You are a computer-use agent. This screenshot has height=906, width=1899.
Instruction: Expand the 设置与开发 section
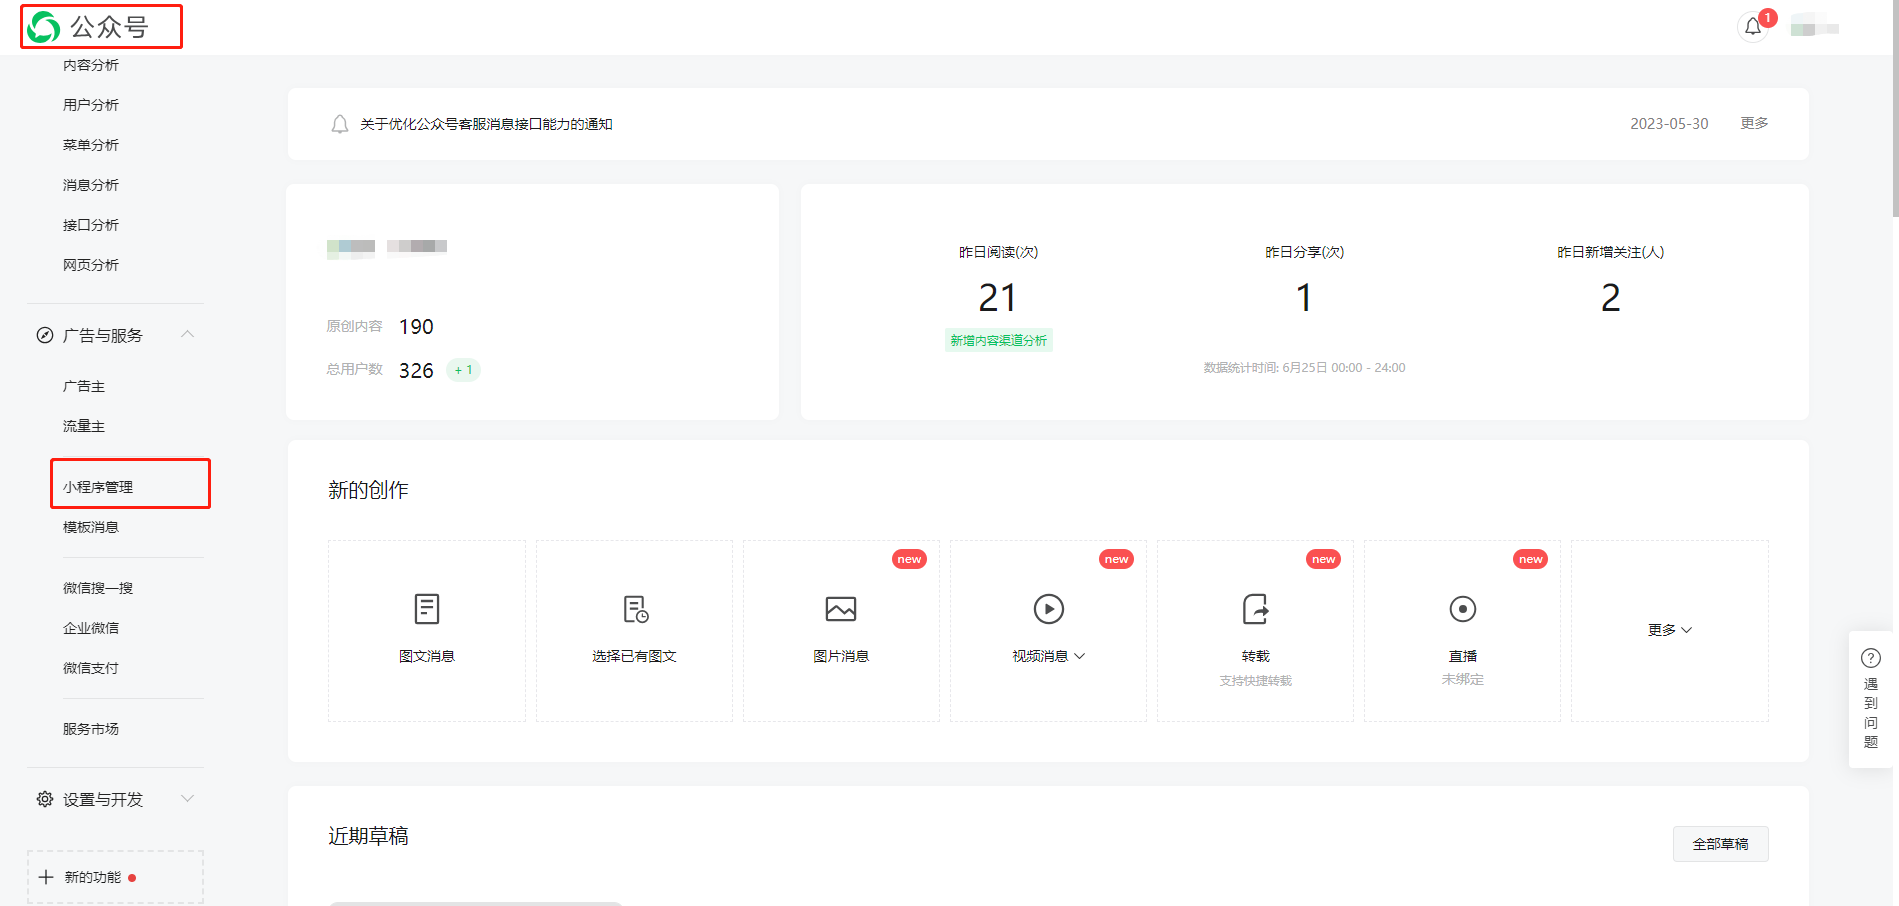click(x=187, y=799)
